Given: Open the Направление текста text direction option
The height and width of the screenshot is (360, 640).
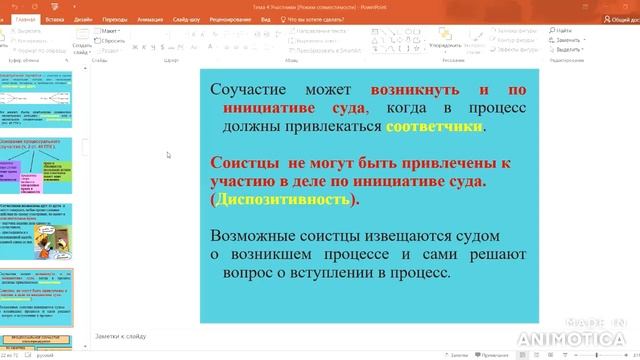Looking at the screenshot, I should click(x=318, y=31).
